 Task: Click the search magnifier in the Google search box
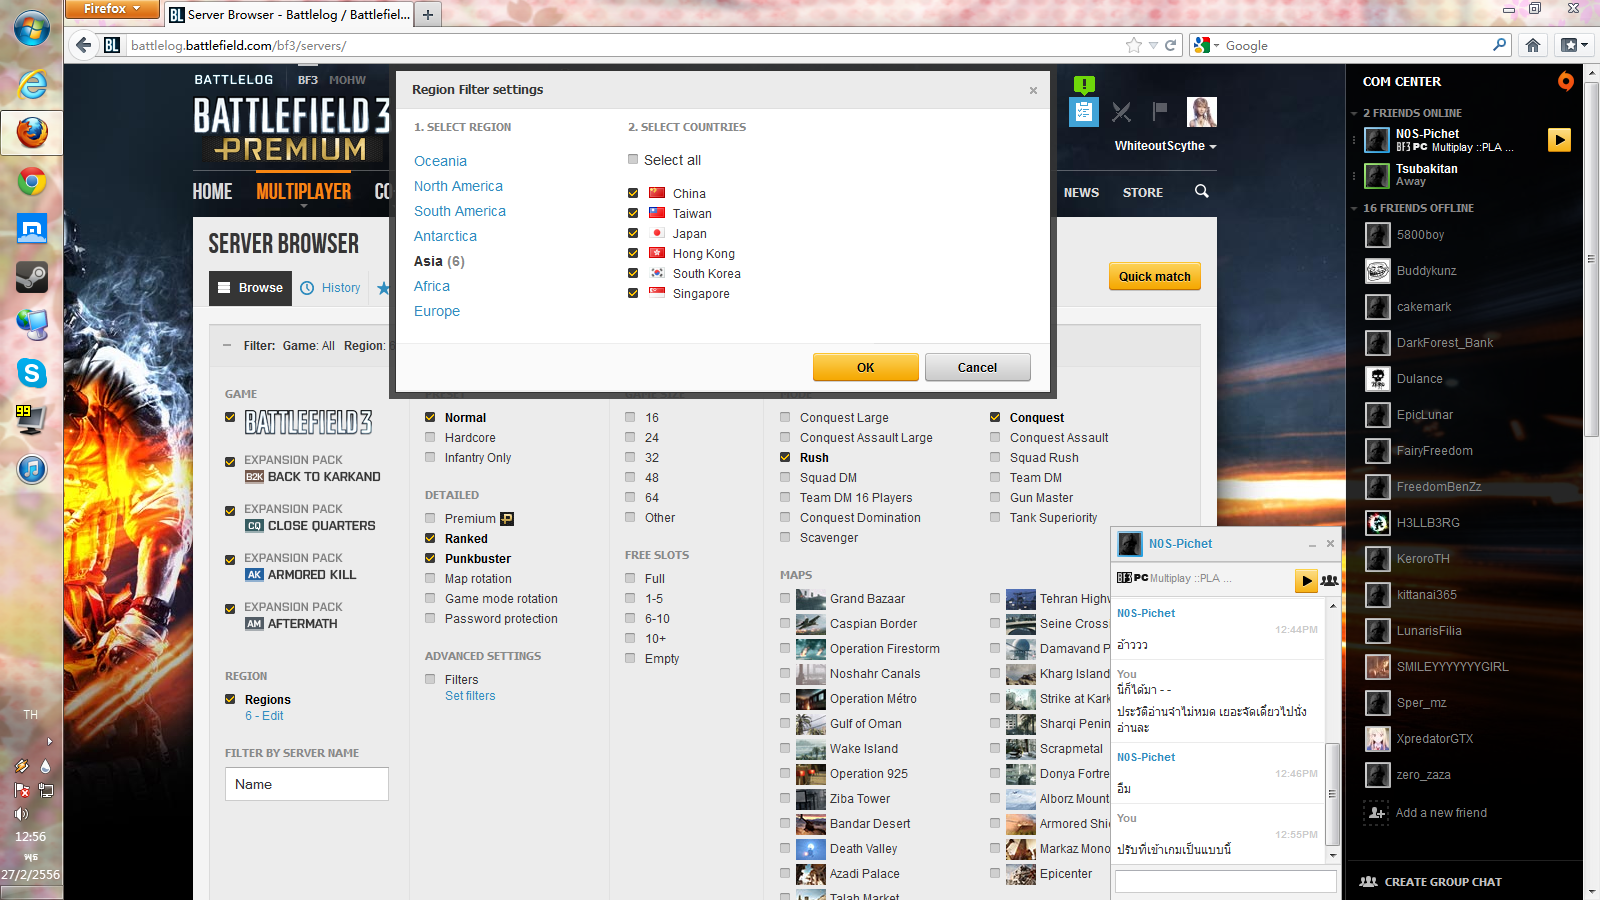pyautogui.click(x=1499, y=44)
